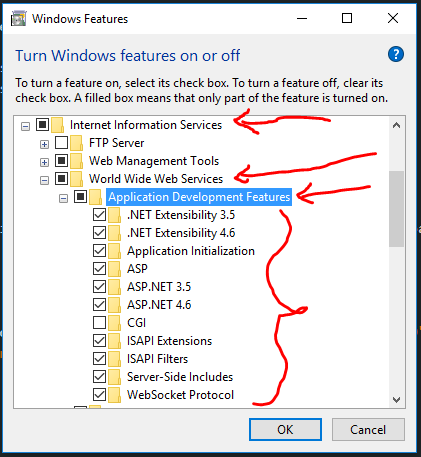Screen dimensions: 421x457
Task: Collapse the Application Development Features node
Action: pos(63,199)
